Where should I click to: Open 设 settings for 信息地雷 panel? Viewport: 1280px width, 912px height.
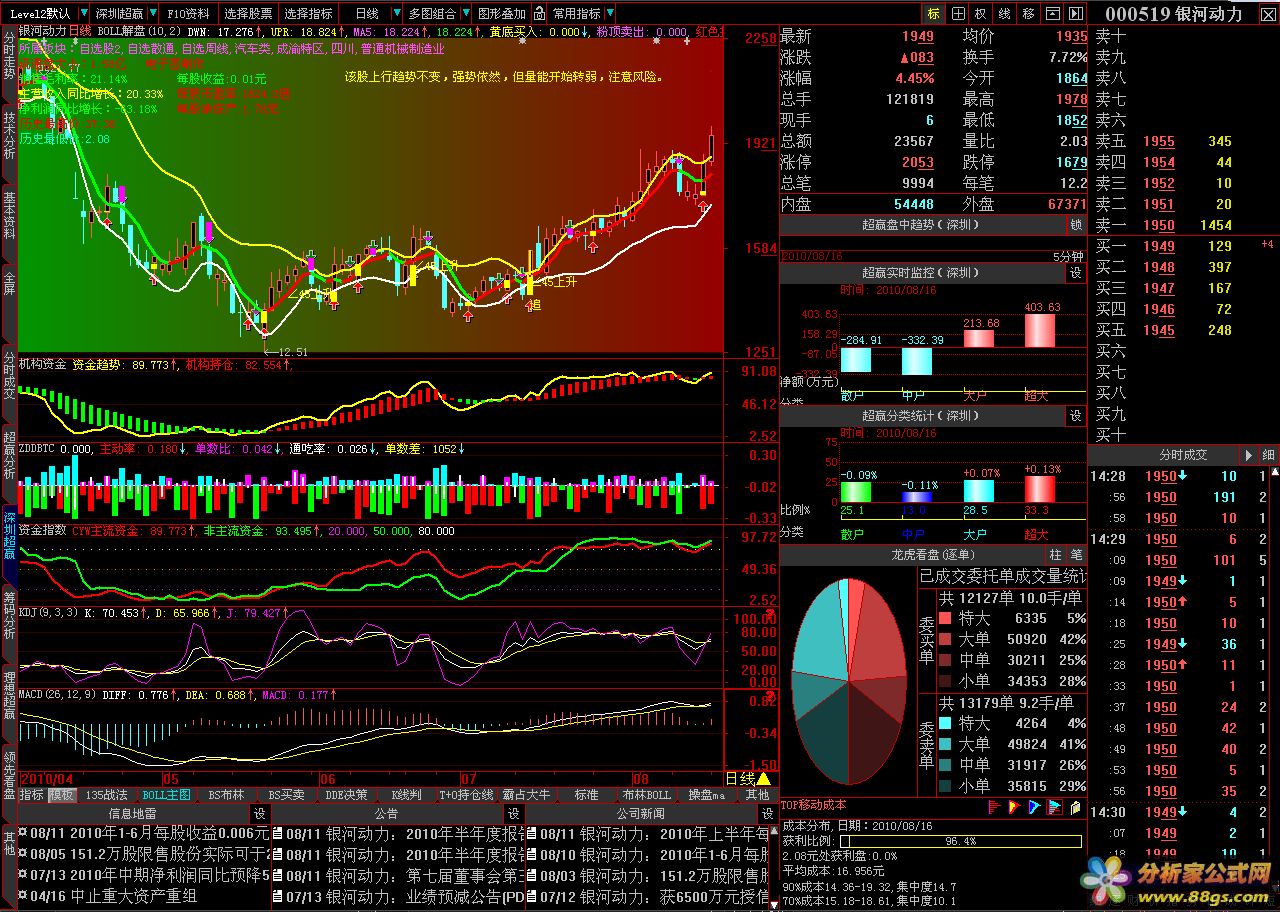pos(260,814)
